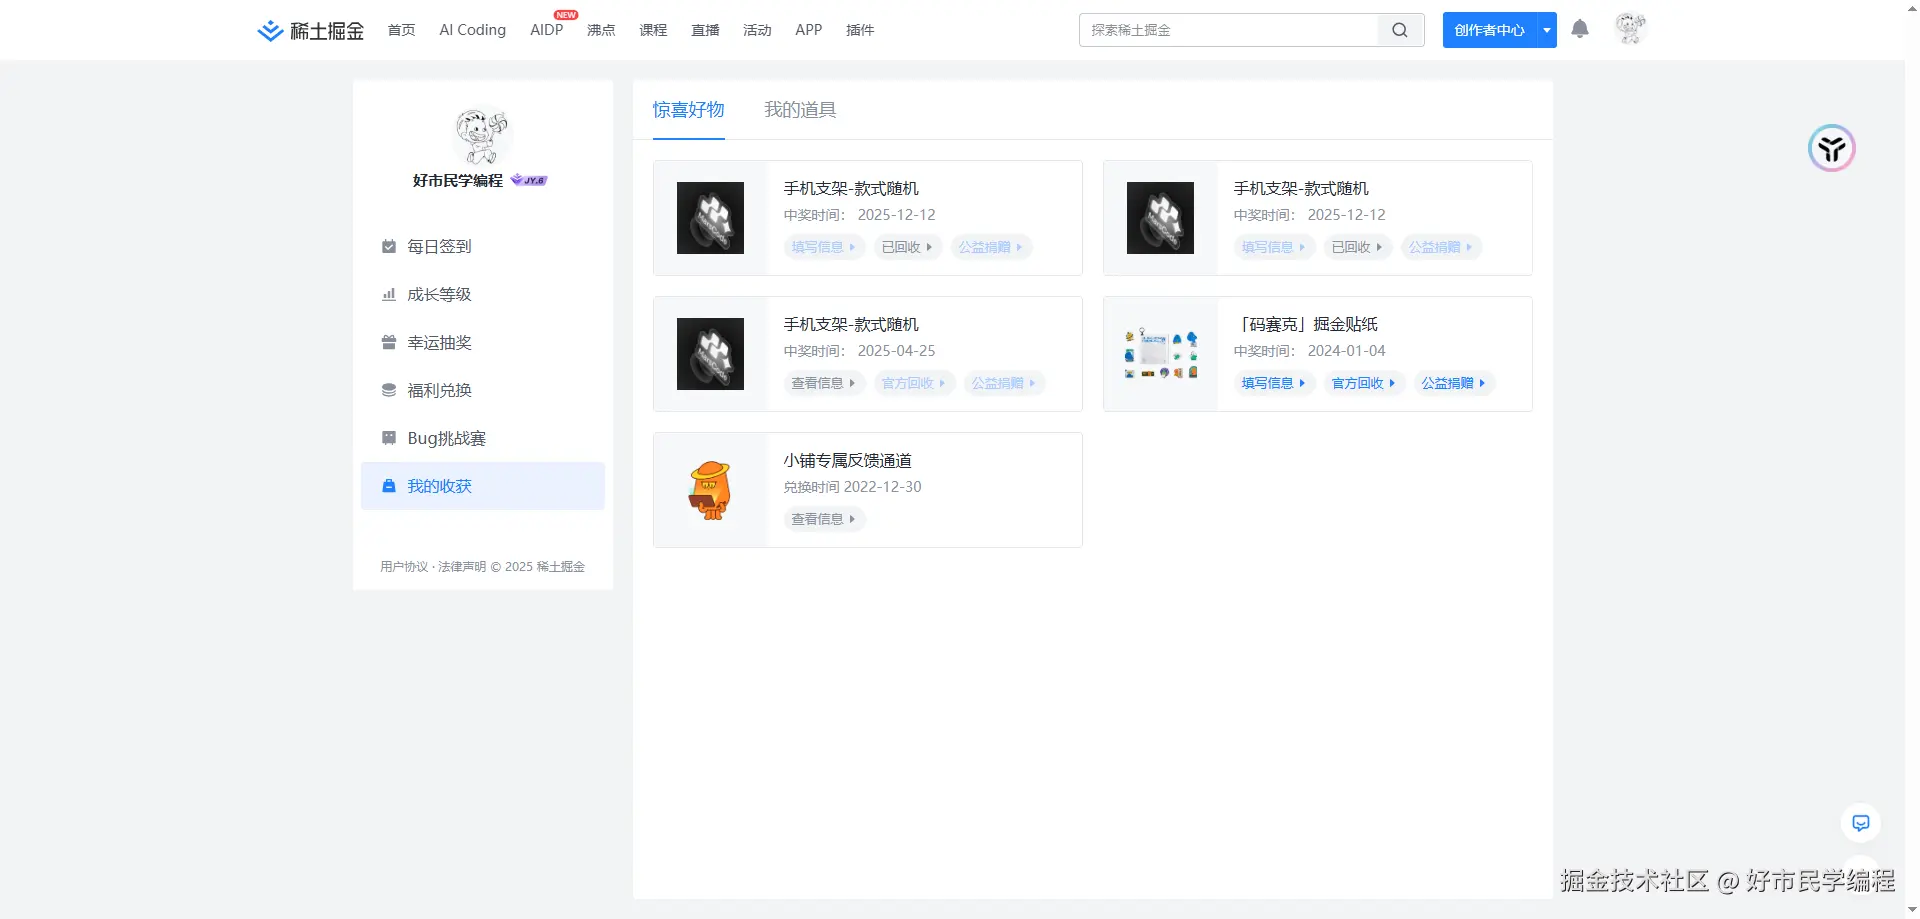Viewport: 1920px width, 919px height.
Task: Open the 用户协议 link
Action: (x=403, y=565)
